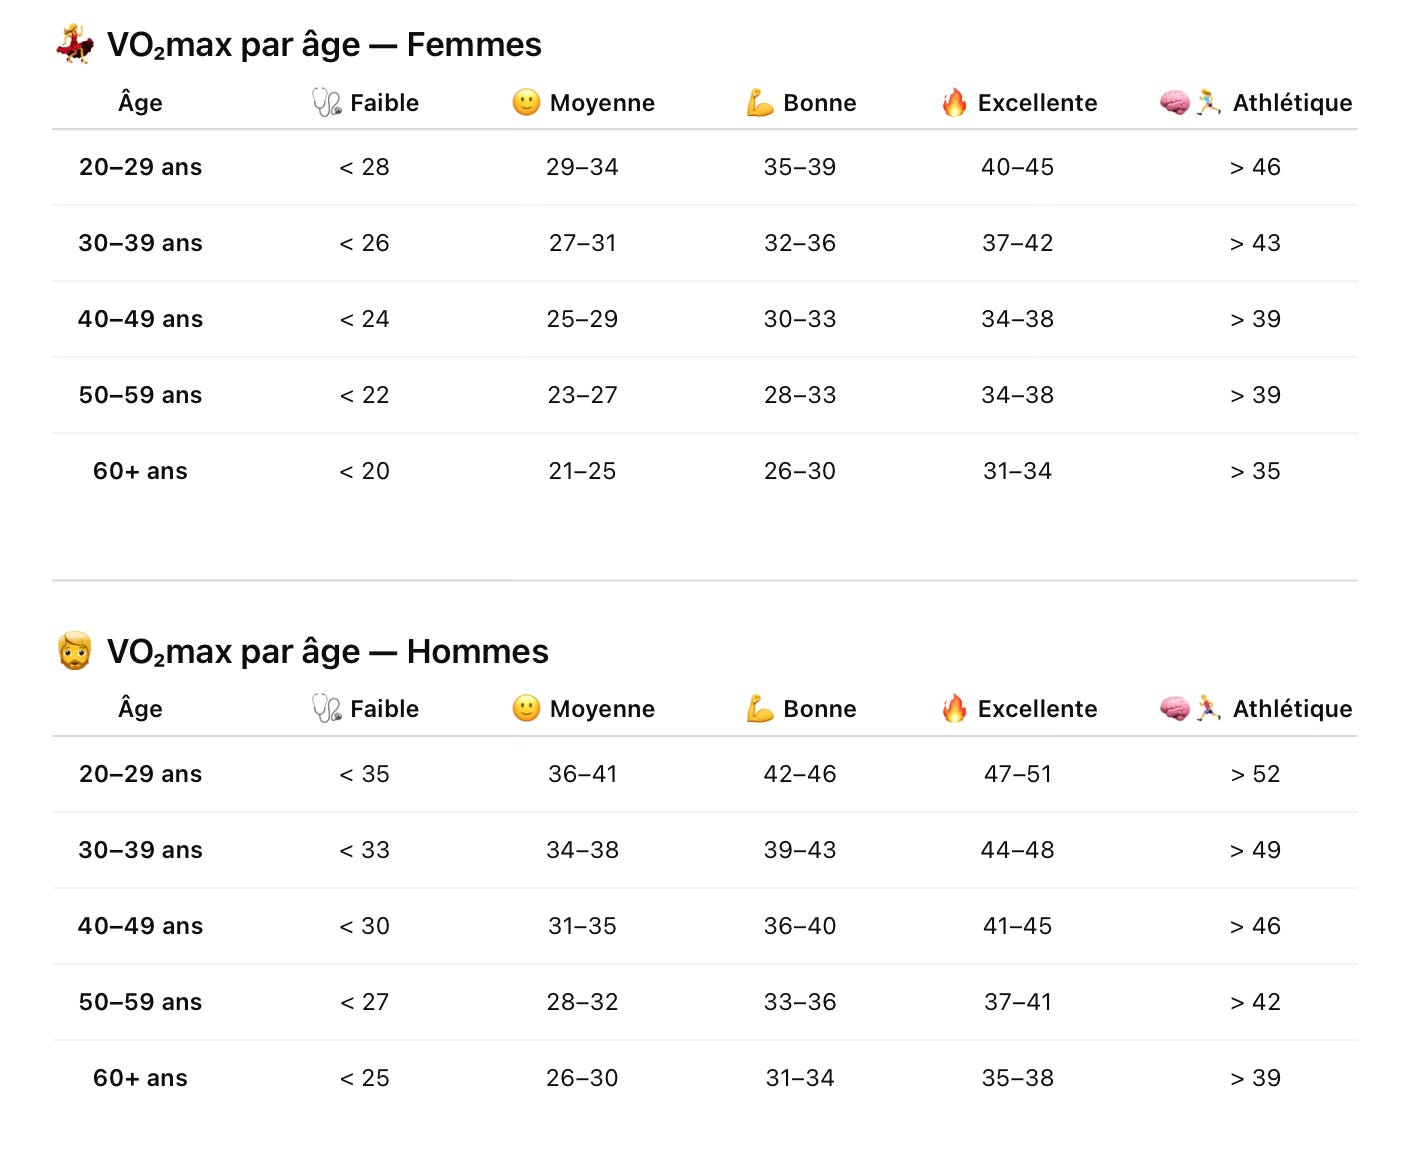Click the 36–41 Moyenne cell in Hommes table

coord(582,774)
